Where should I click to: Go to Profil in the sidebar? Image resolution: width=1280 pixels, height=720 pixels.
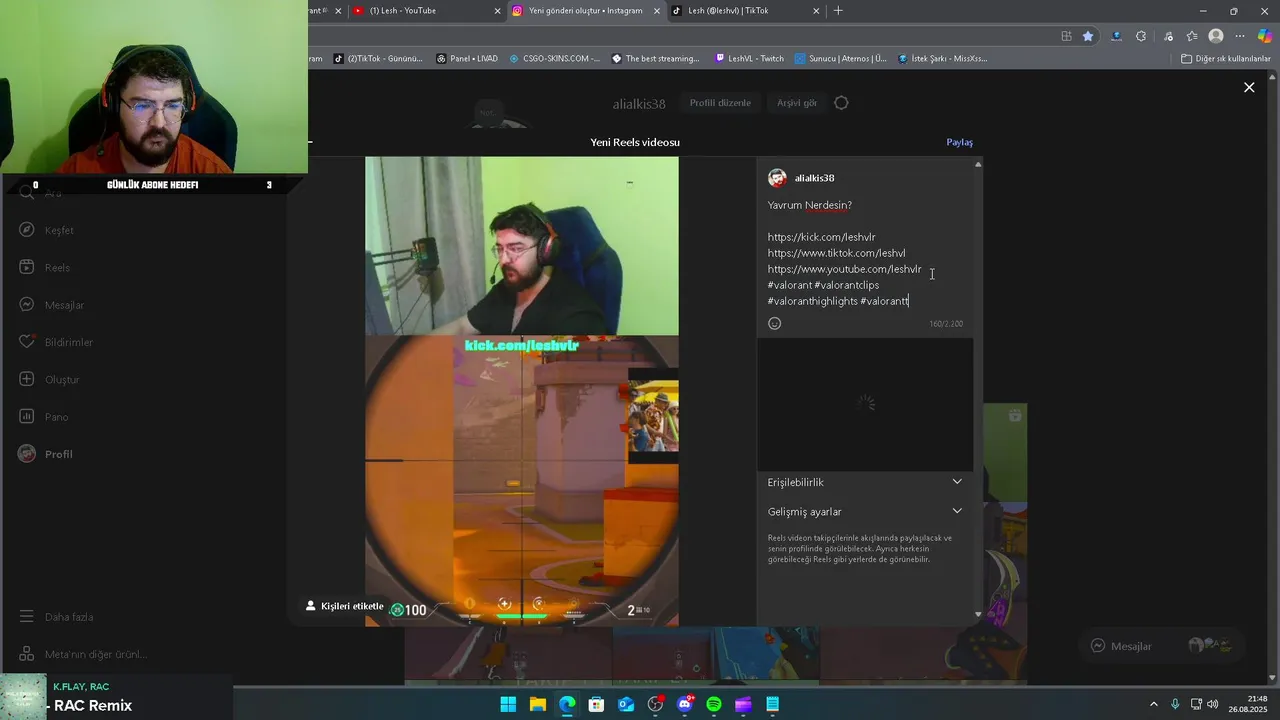[46, 454]
